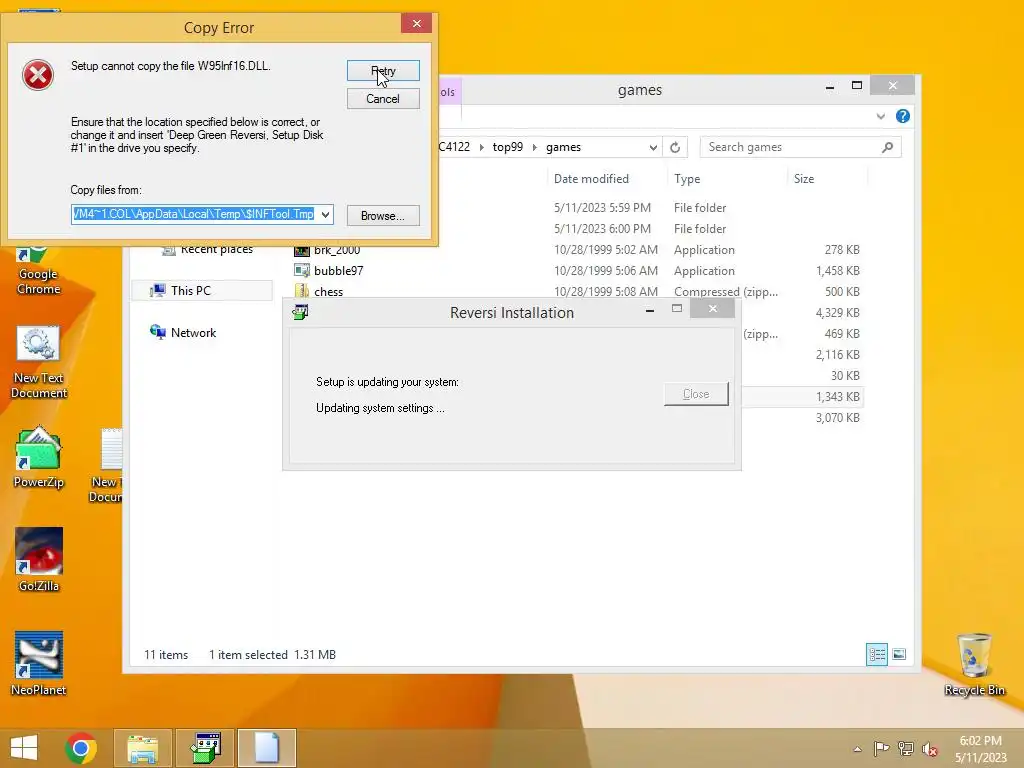Click the 3,070 KB size cell

[x=837, y=417]
